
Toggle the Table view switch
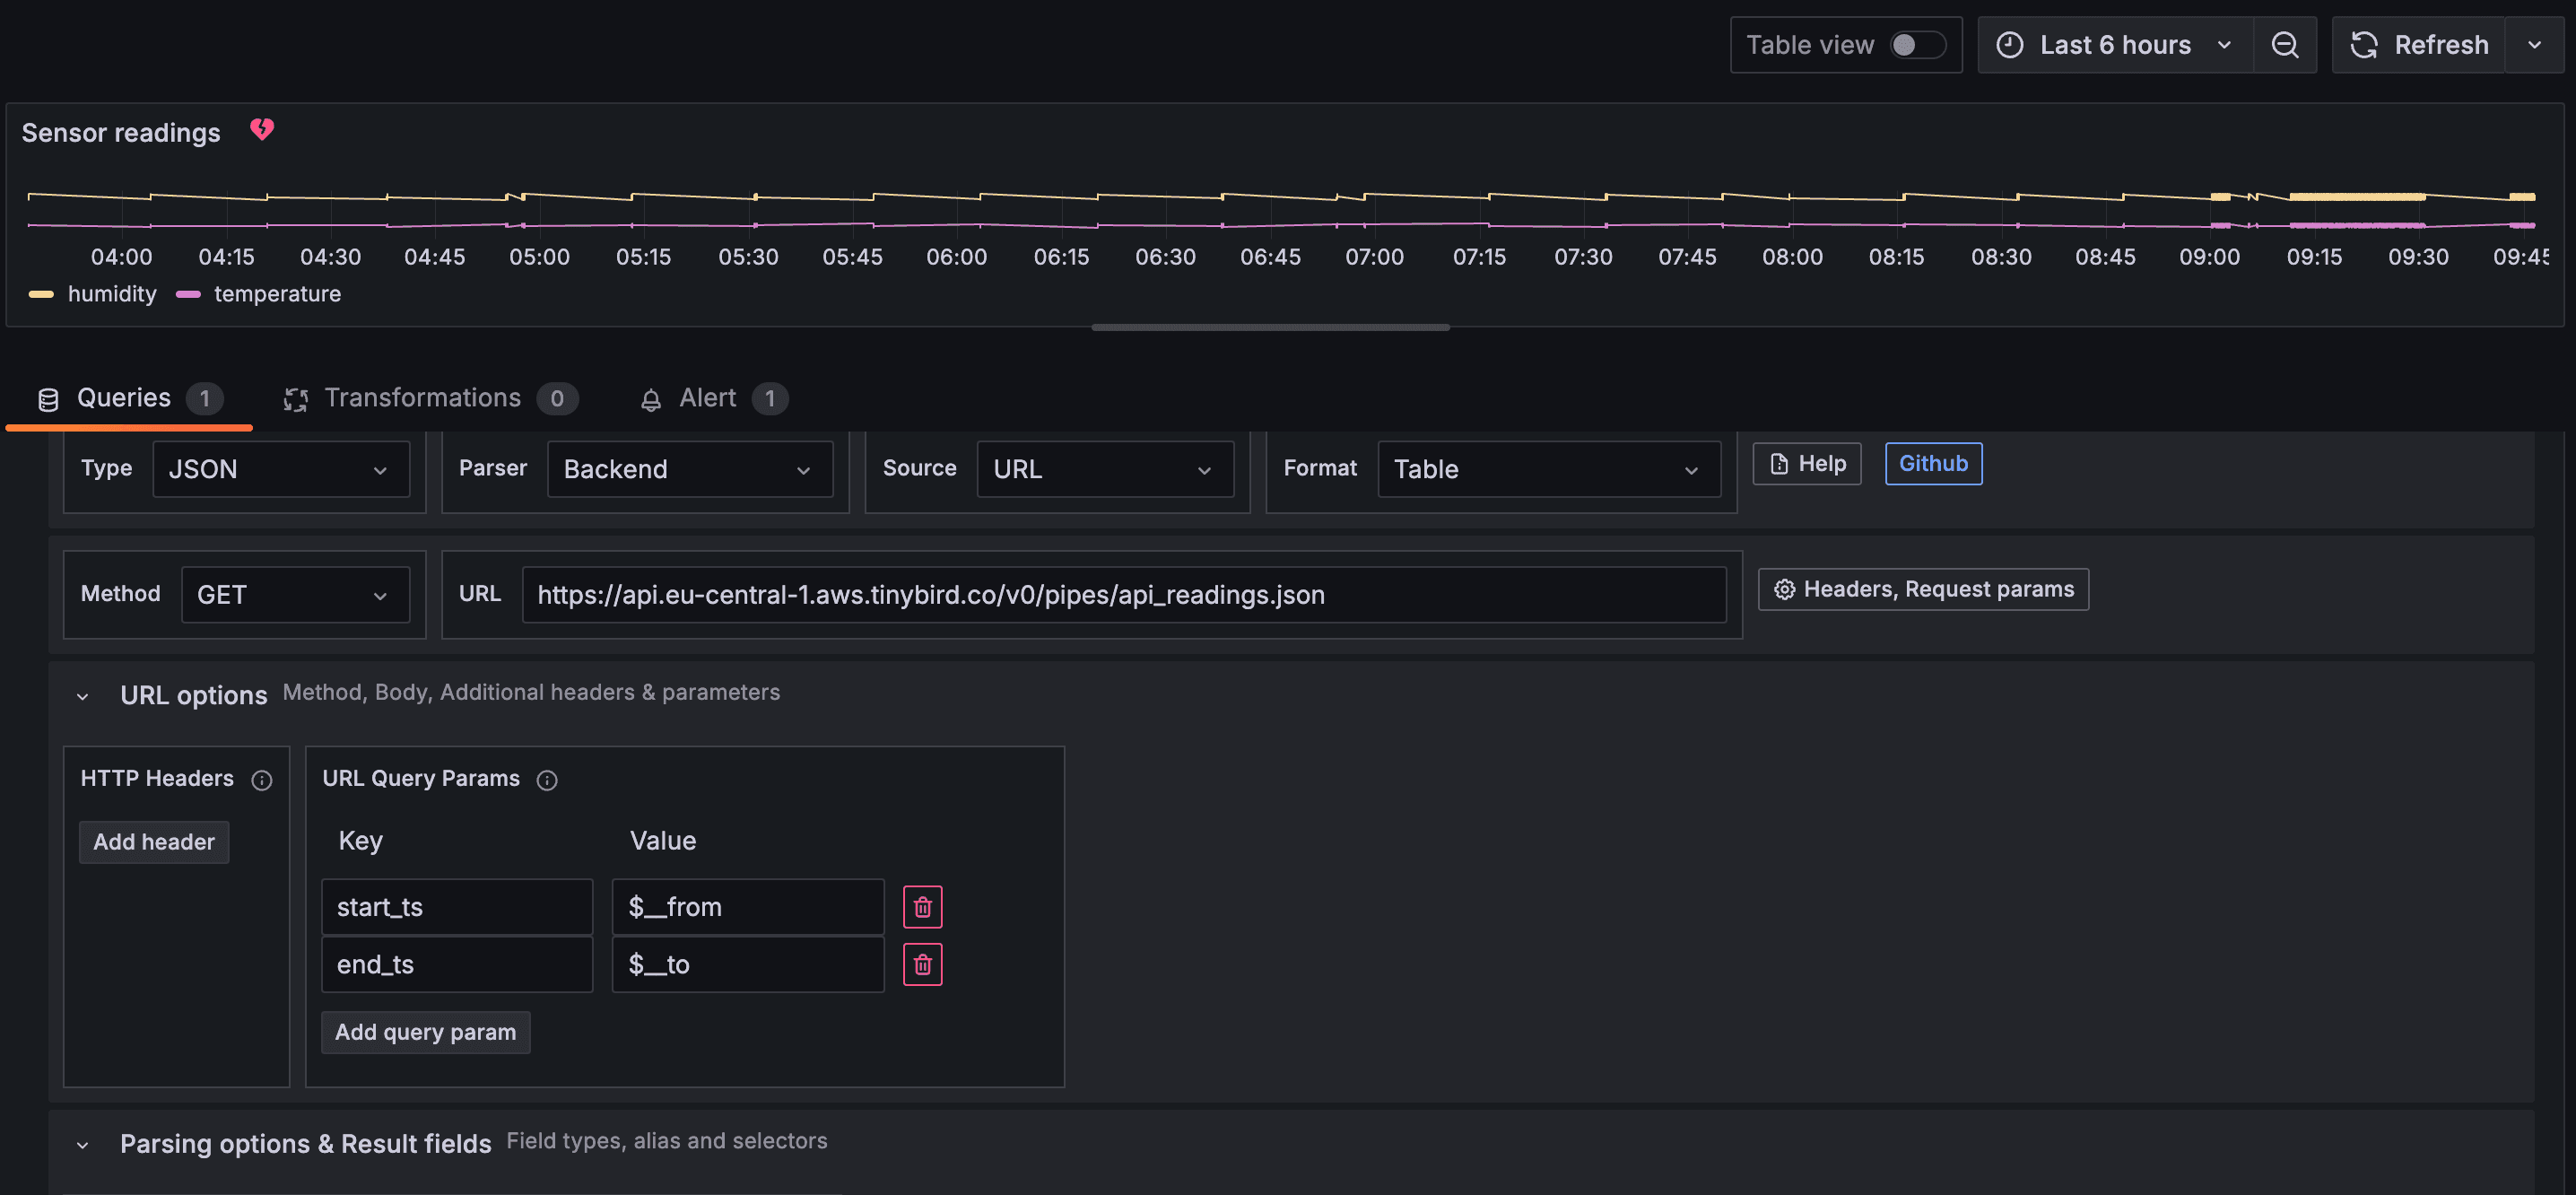(x=1917, y=45)
